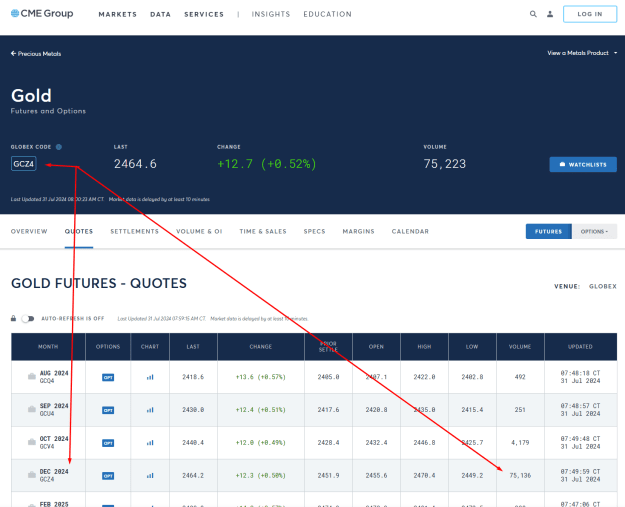This screenshot has width=625, height=507.
Task: Click the DEC 2024 month label
Action: (x=54, y=472)
